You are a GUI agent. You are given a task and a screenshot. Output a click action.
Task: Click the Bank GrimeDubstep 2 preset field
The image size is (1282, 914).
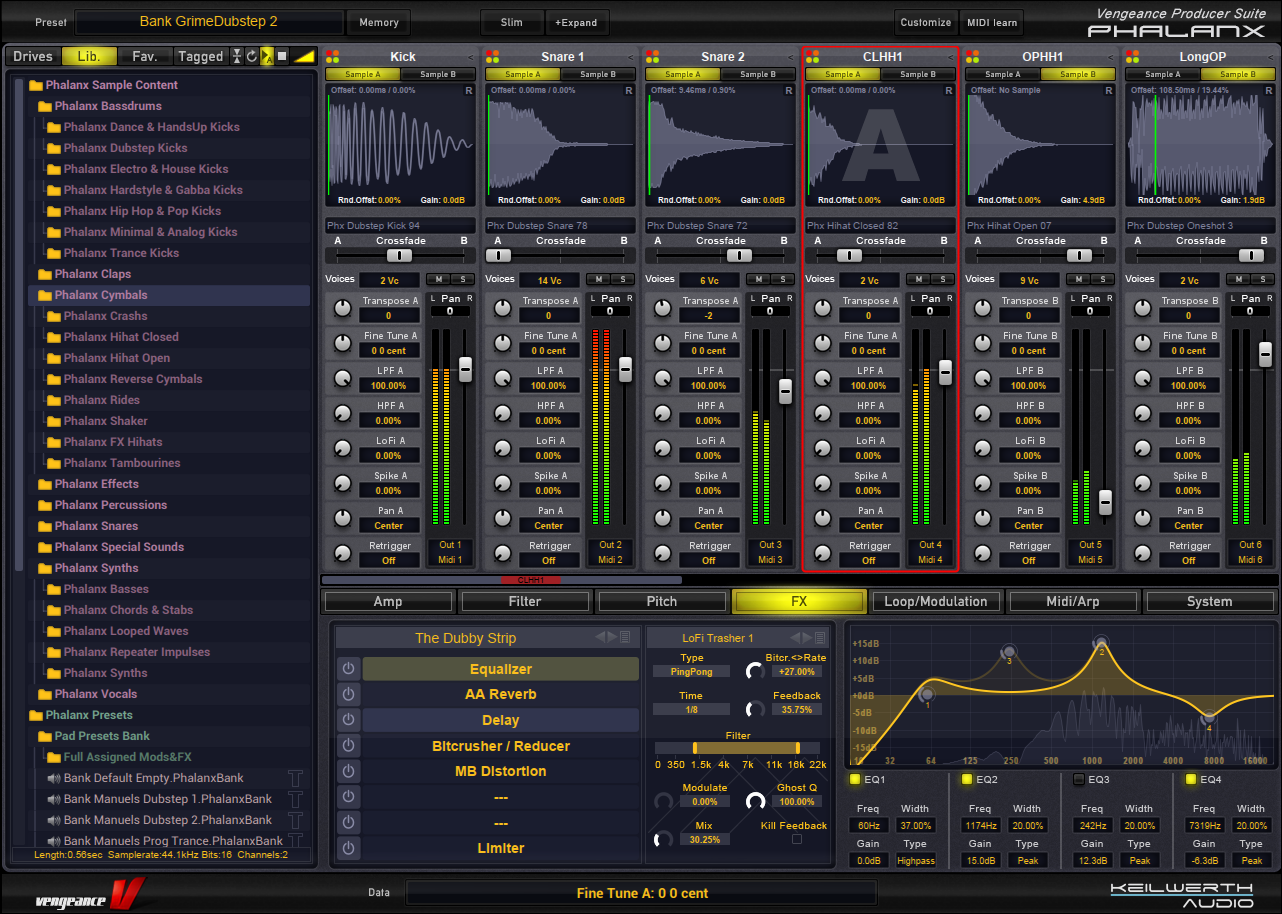coord(209,22)
